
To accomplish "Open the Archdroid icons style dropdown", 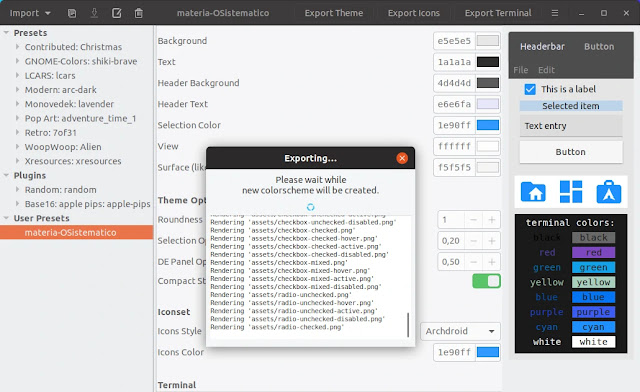I will tap(460, 331).
